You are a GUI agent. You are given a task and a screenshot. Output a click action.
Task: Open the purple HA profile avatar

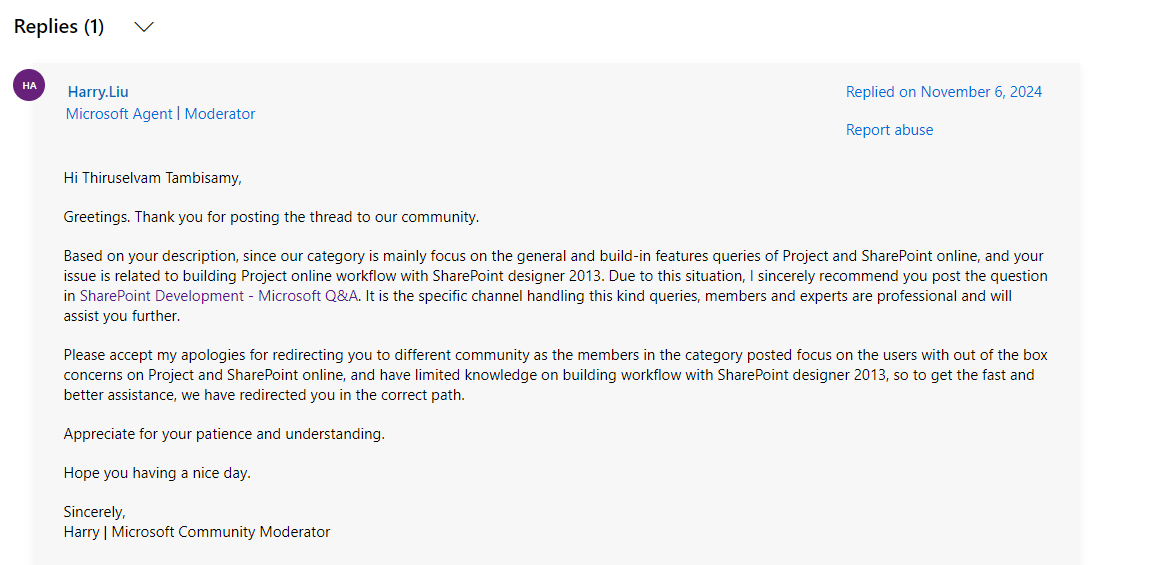pyautogui.click(x=29, y=85)
